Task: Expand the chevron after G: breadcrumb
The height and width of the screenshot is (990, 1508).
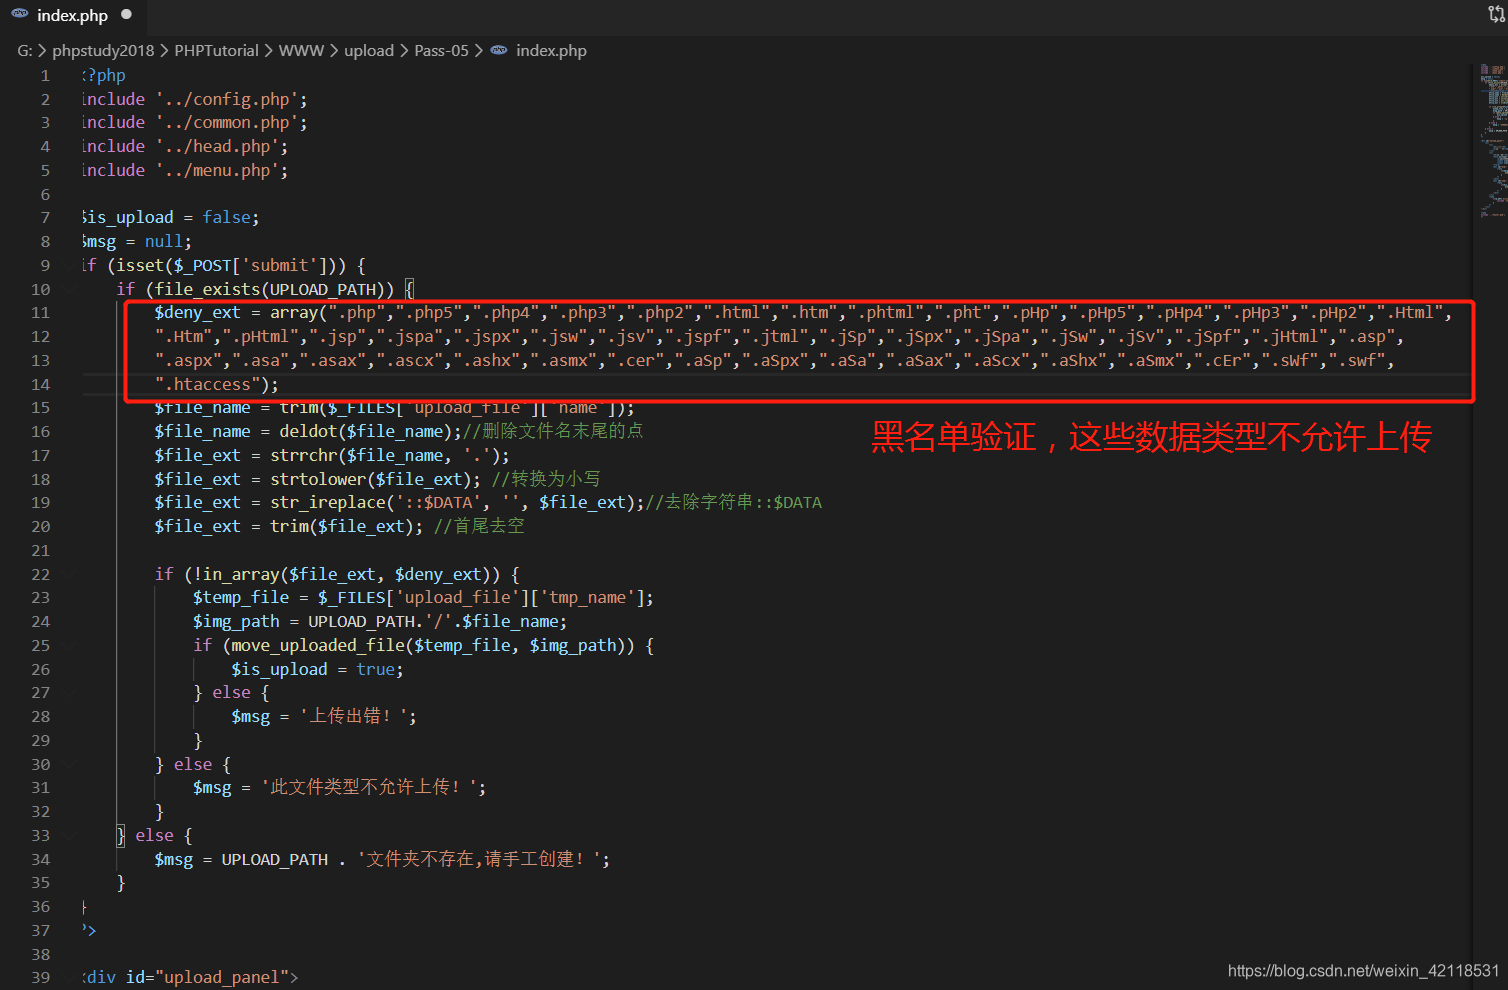Action: pos(42,50)
